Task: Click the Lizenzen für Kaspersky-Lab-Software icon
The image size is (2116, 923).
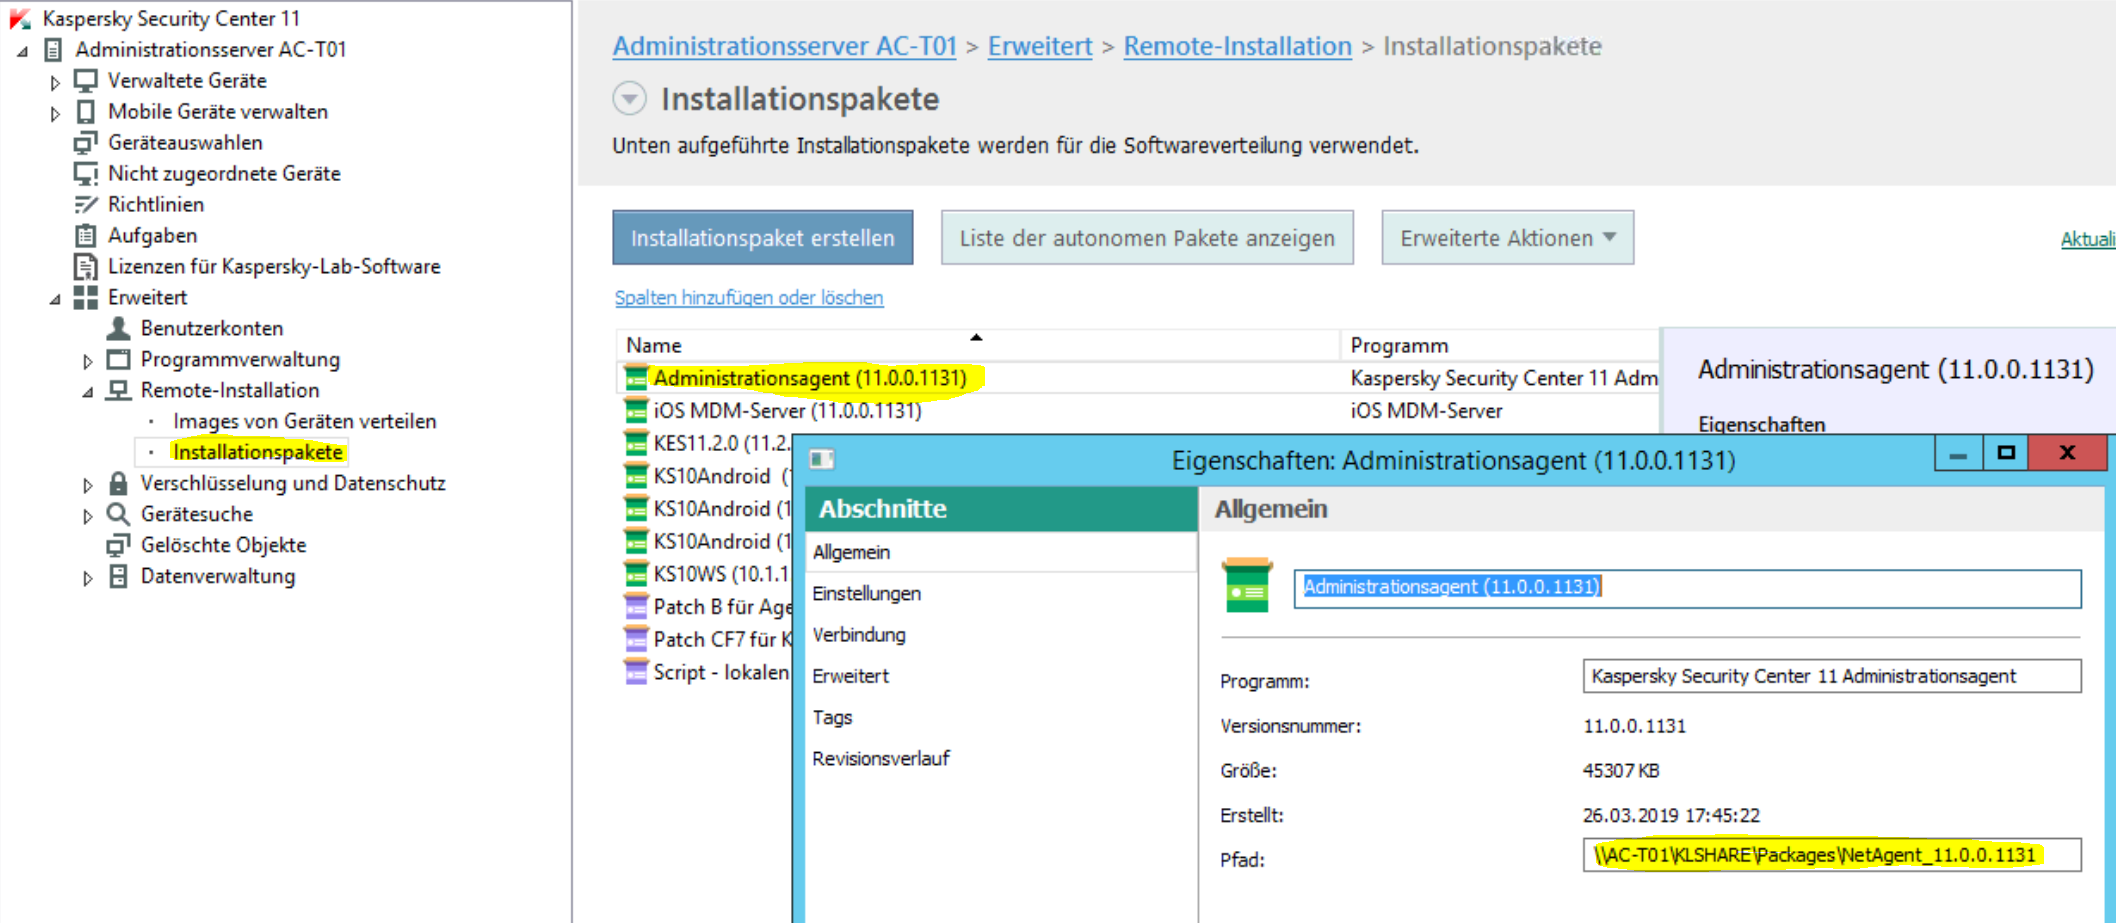Action: pyautogui.click(x=86, y=266)
